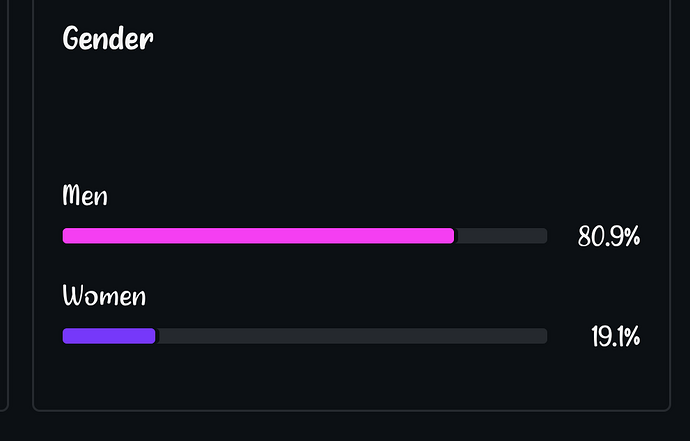The image size is (690, 441).
Task: Click the far right end of Men track
Action: pyautogui.click(x=543, y=236)
